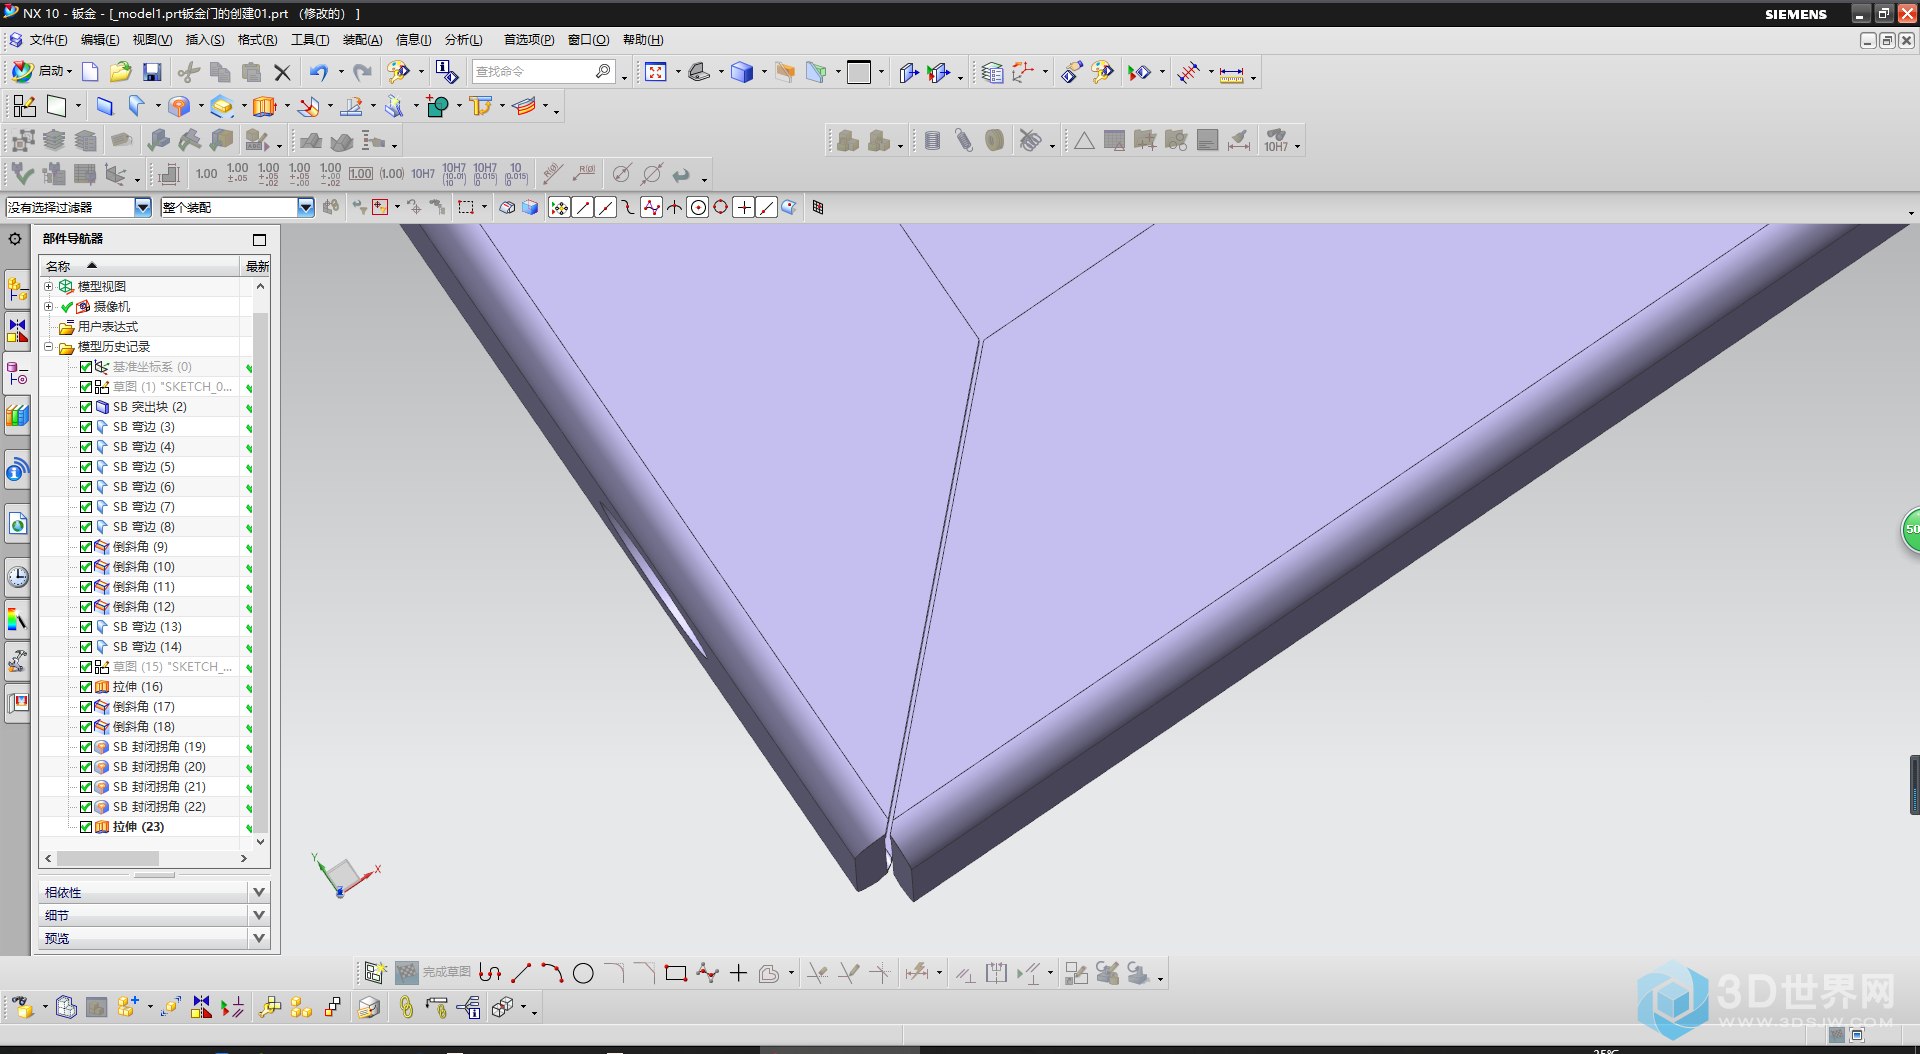Click the navigator horizontal scrollbar thumb
Image resolution: width=1920 pixels, height=1054 pixels.
click(108, 858)
